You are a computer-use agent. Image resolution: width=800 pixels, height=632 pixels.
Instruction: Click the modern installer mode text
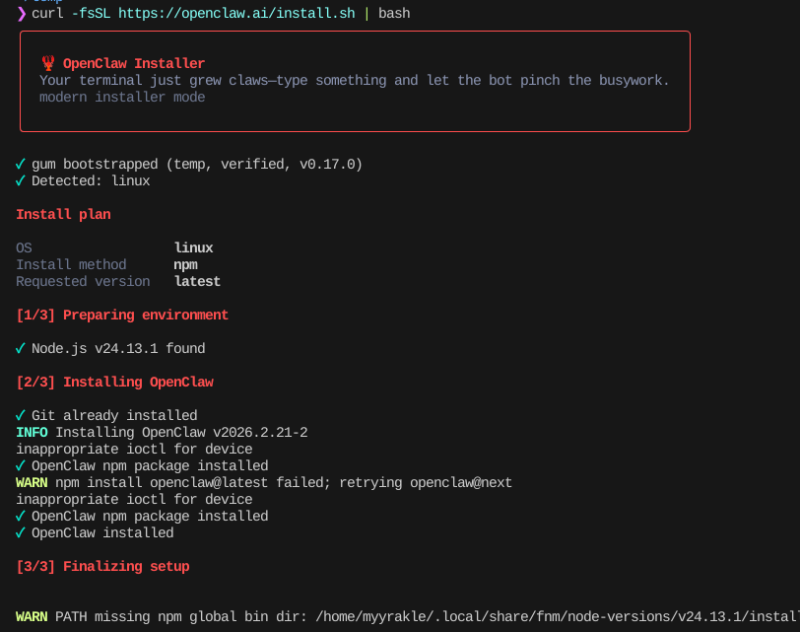(122, 97)
